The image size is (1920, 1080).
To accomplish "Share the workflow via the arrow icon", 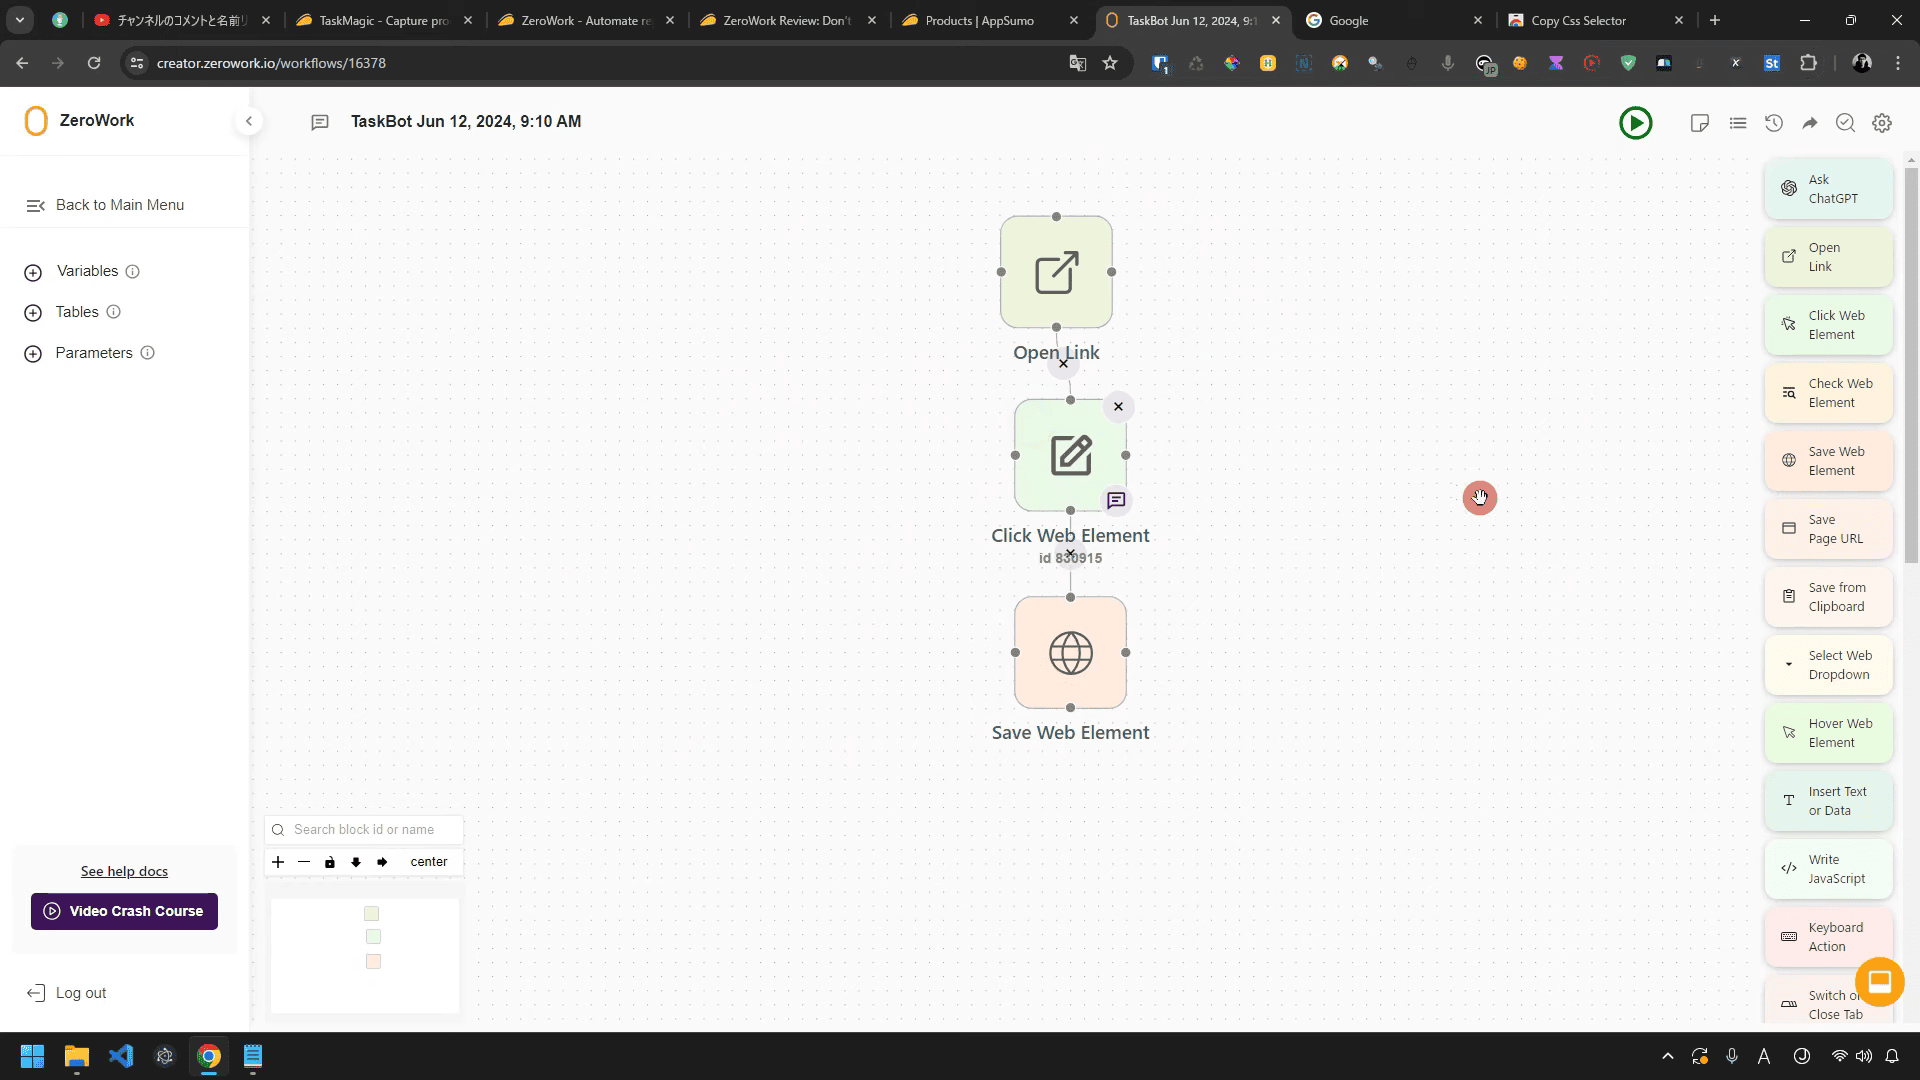I will [1809, 122].
